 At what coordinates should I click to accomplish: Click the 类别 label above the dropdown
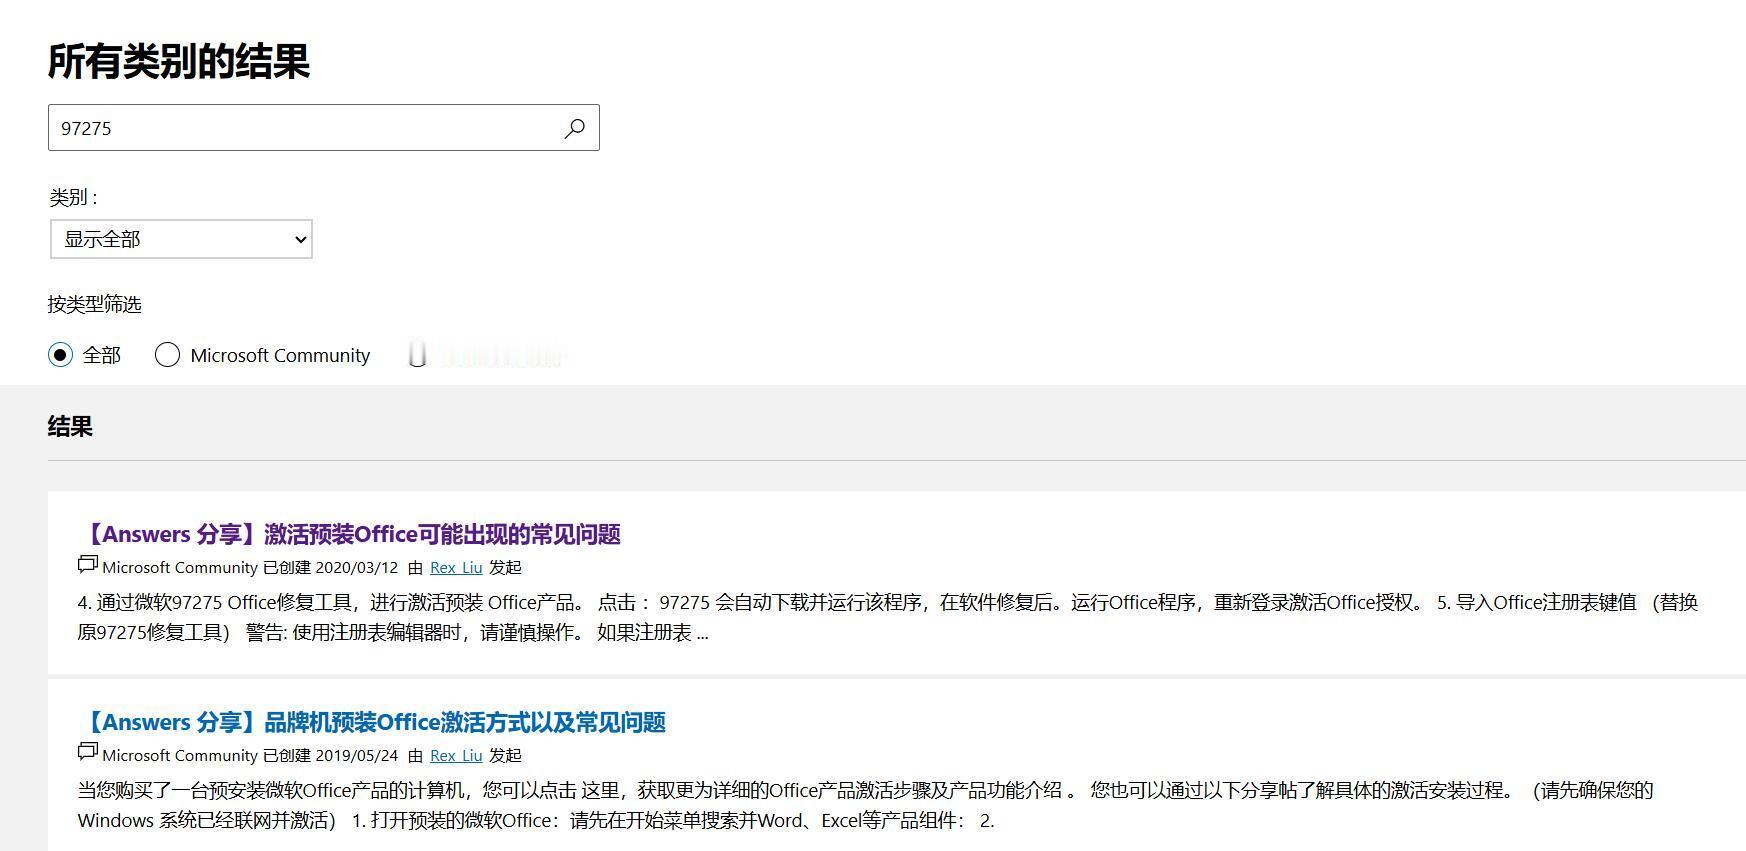[x=74, y=197]
